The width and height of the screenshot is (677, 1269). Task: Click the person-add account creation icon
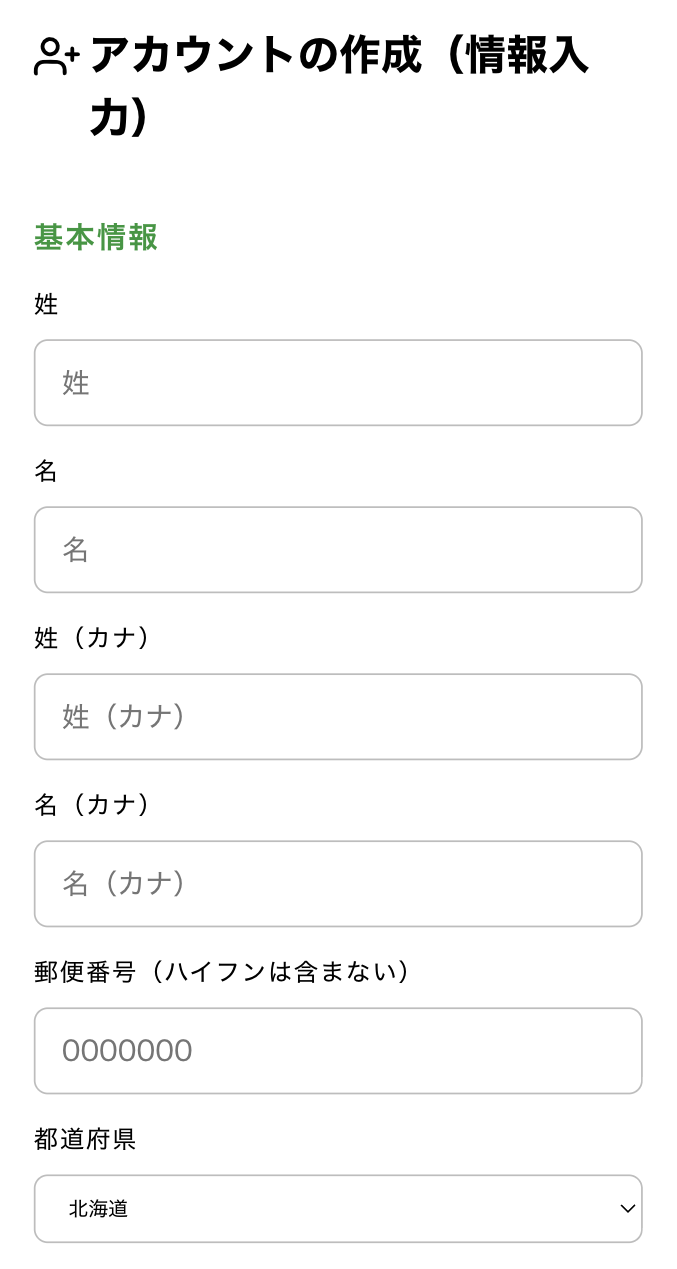(57, 56)
